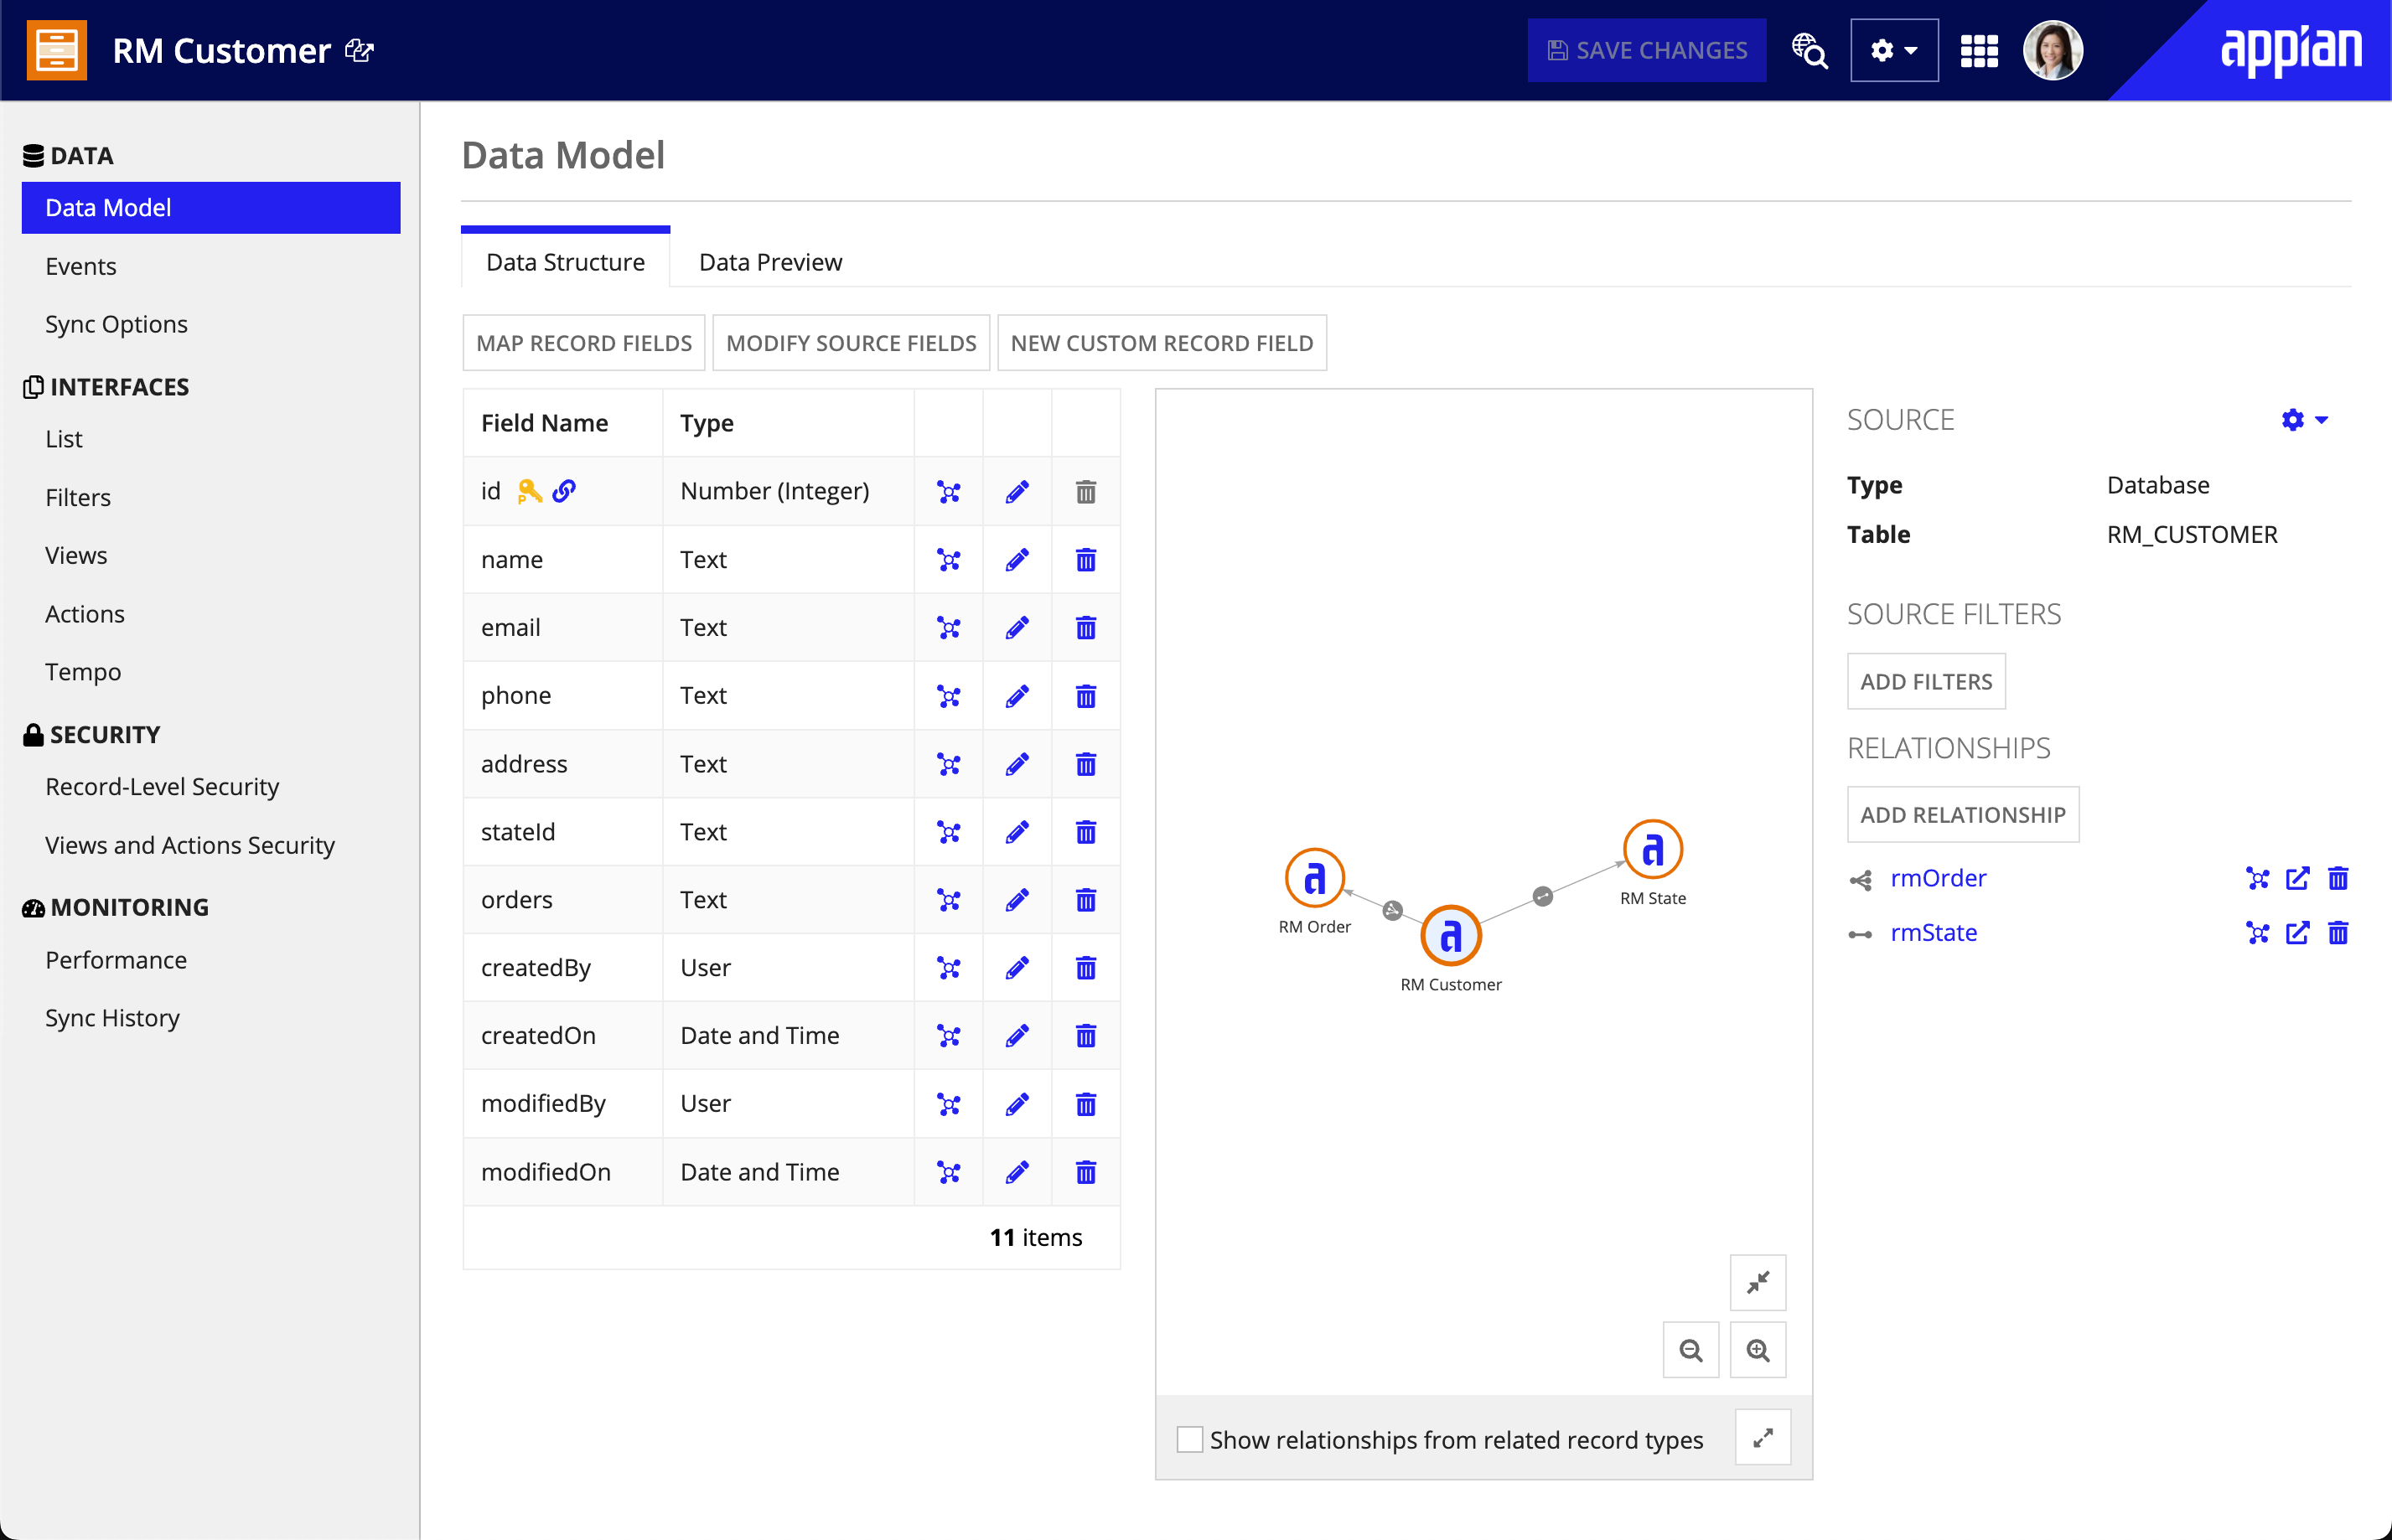Click the link icon next to id field
2392x1540 pixels.
coord(564,491)
